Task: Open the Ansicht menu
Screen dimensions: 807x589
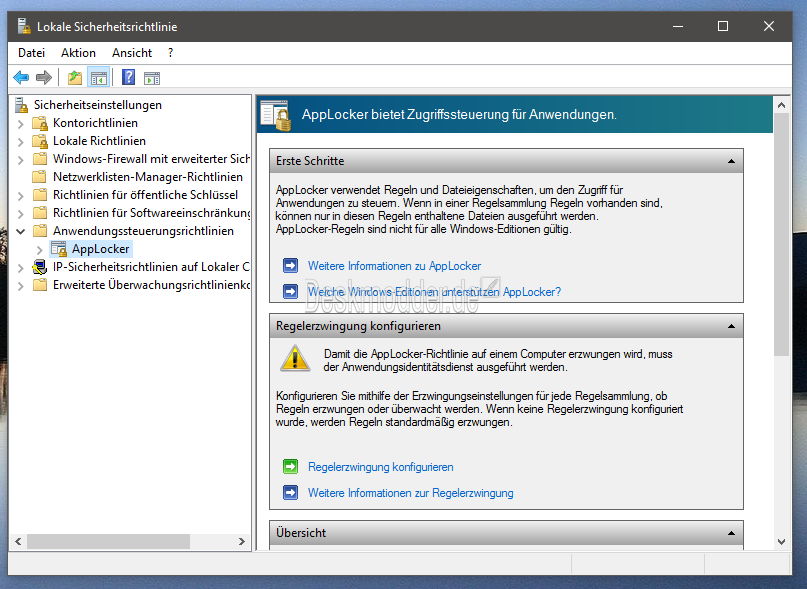Action: click(x=132, y=53)
